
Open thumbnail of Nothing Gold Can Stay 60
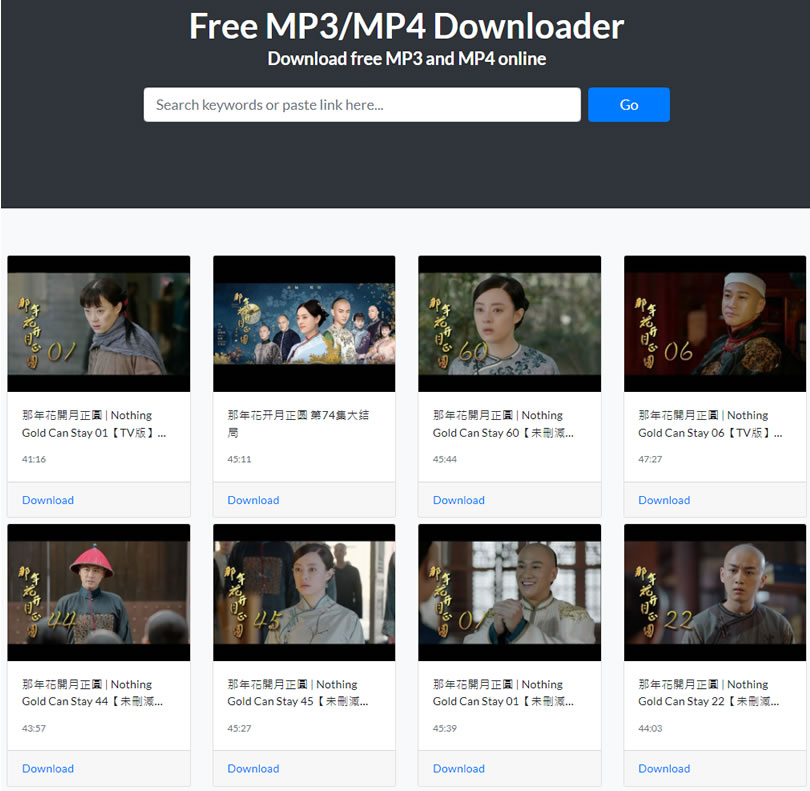coord(510,323)
